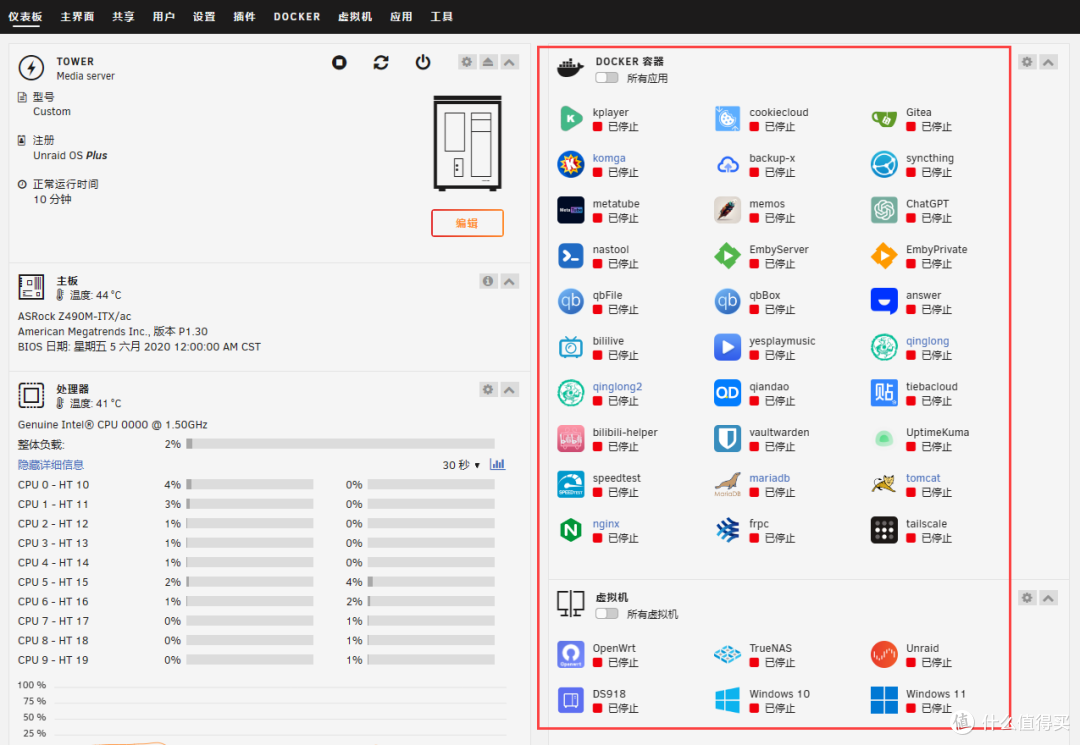This screenshot has width=1080, height=745.
Task: Open the 插件 plugins menu
Action: click(245, 17)
